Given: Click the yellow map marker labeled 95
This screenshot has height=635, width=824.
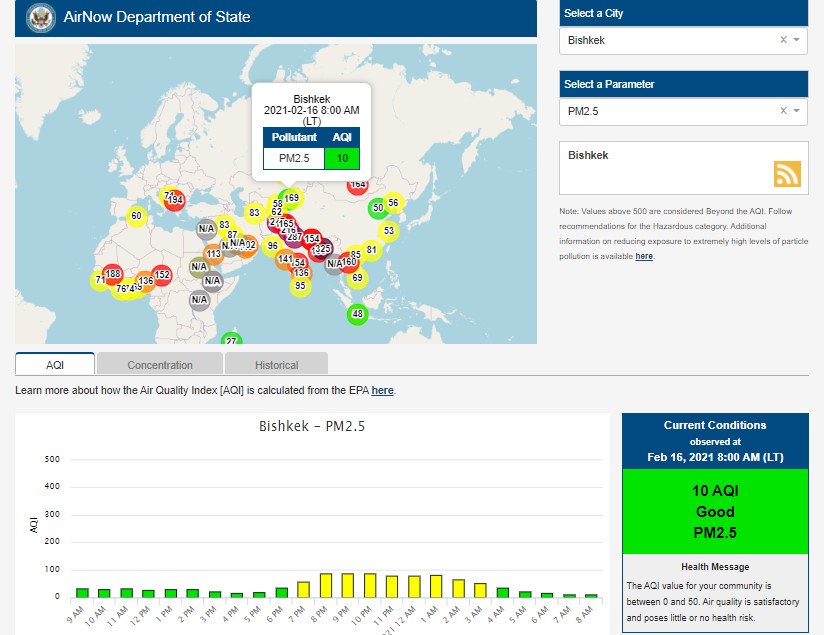Looking at the screenshot, I should coord(300,286).
